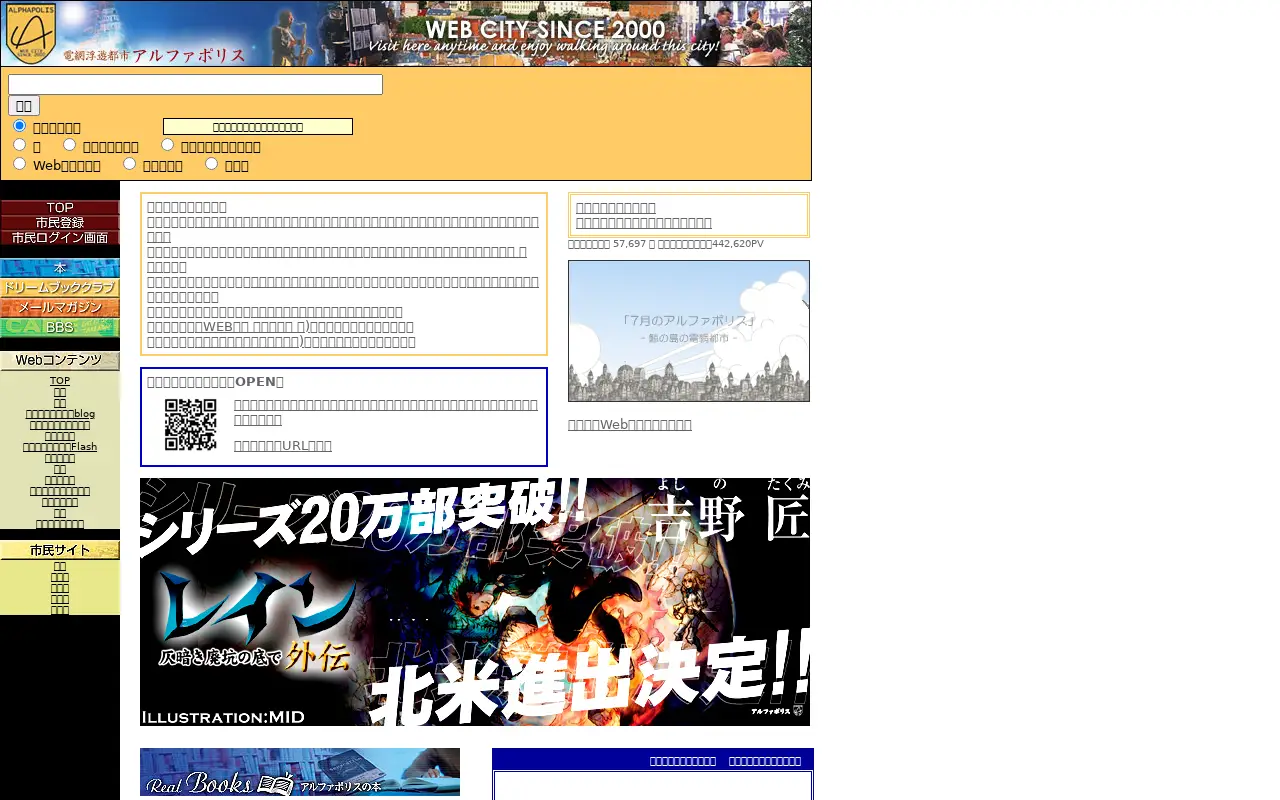This screenshot has height=800, width=1280.
Task: Open the underlined TOP link under Webコンテンツ
Action: coord(60,381)
